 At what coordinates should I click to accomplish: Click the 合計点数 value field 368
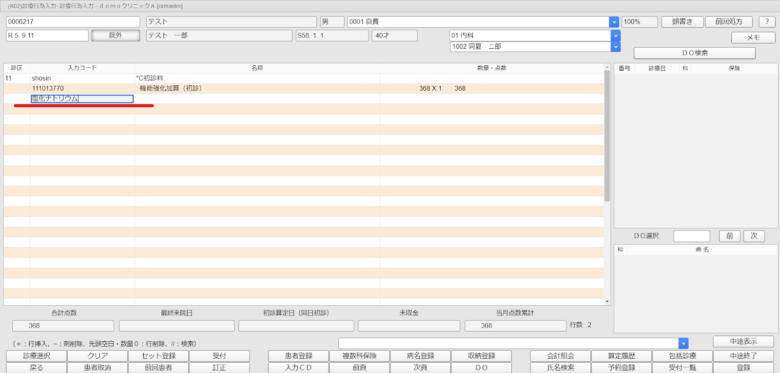click(63, 326)
